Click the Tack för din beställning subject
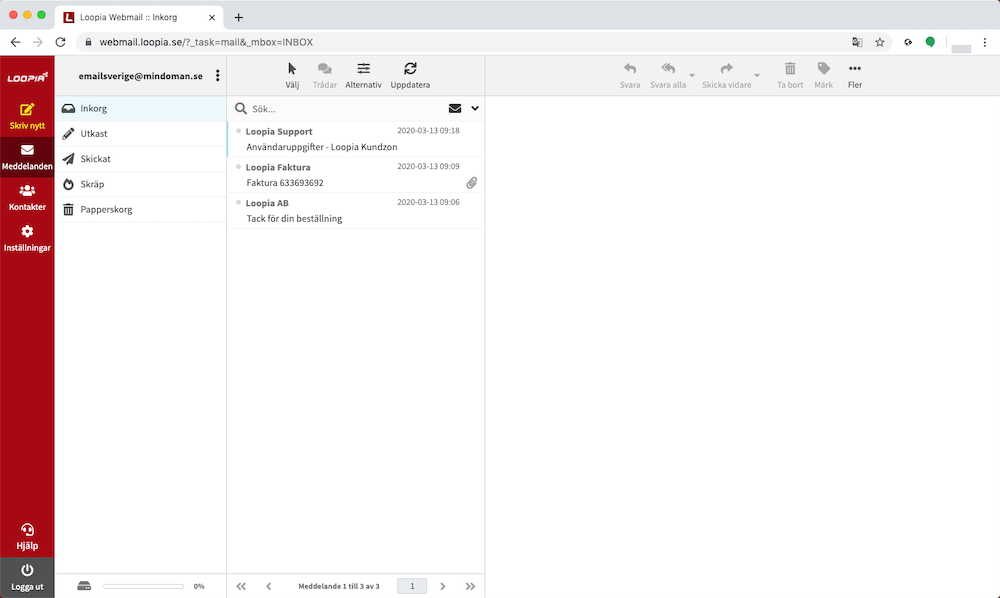The height and width of the screenshot is (598, 1000). (294, 219)
